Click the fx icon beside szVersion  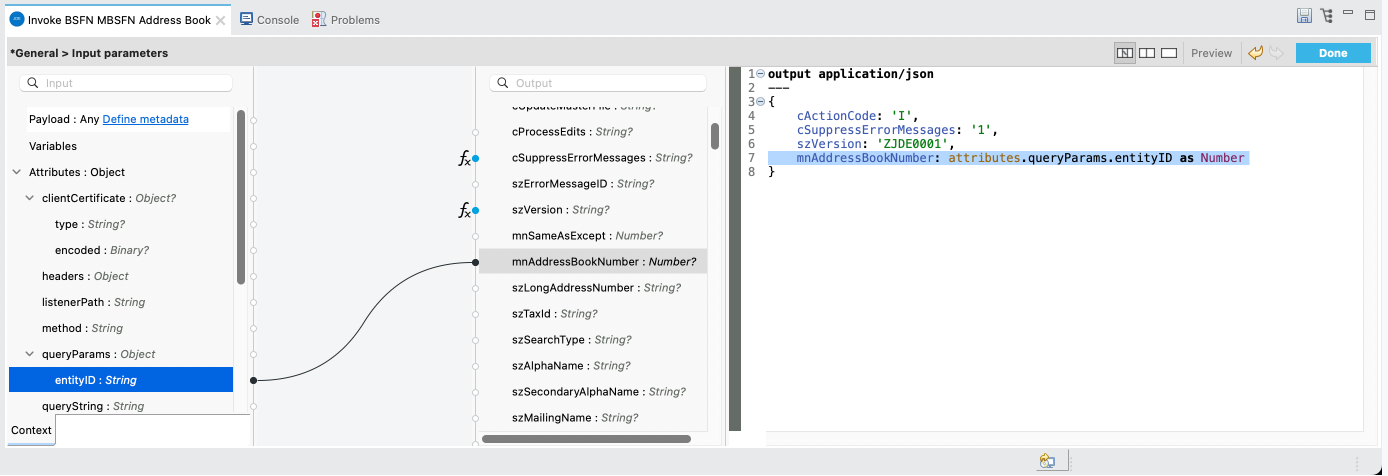click(465, 210)
